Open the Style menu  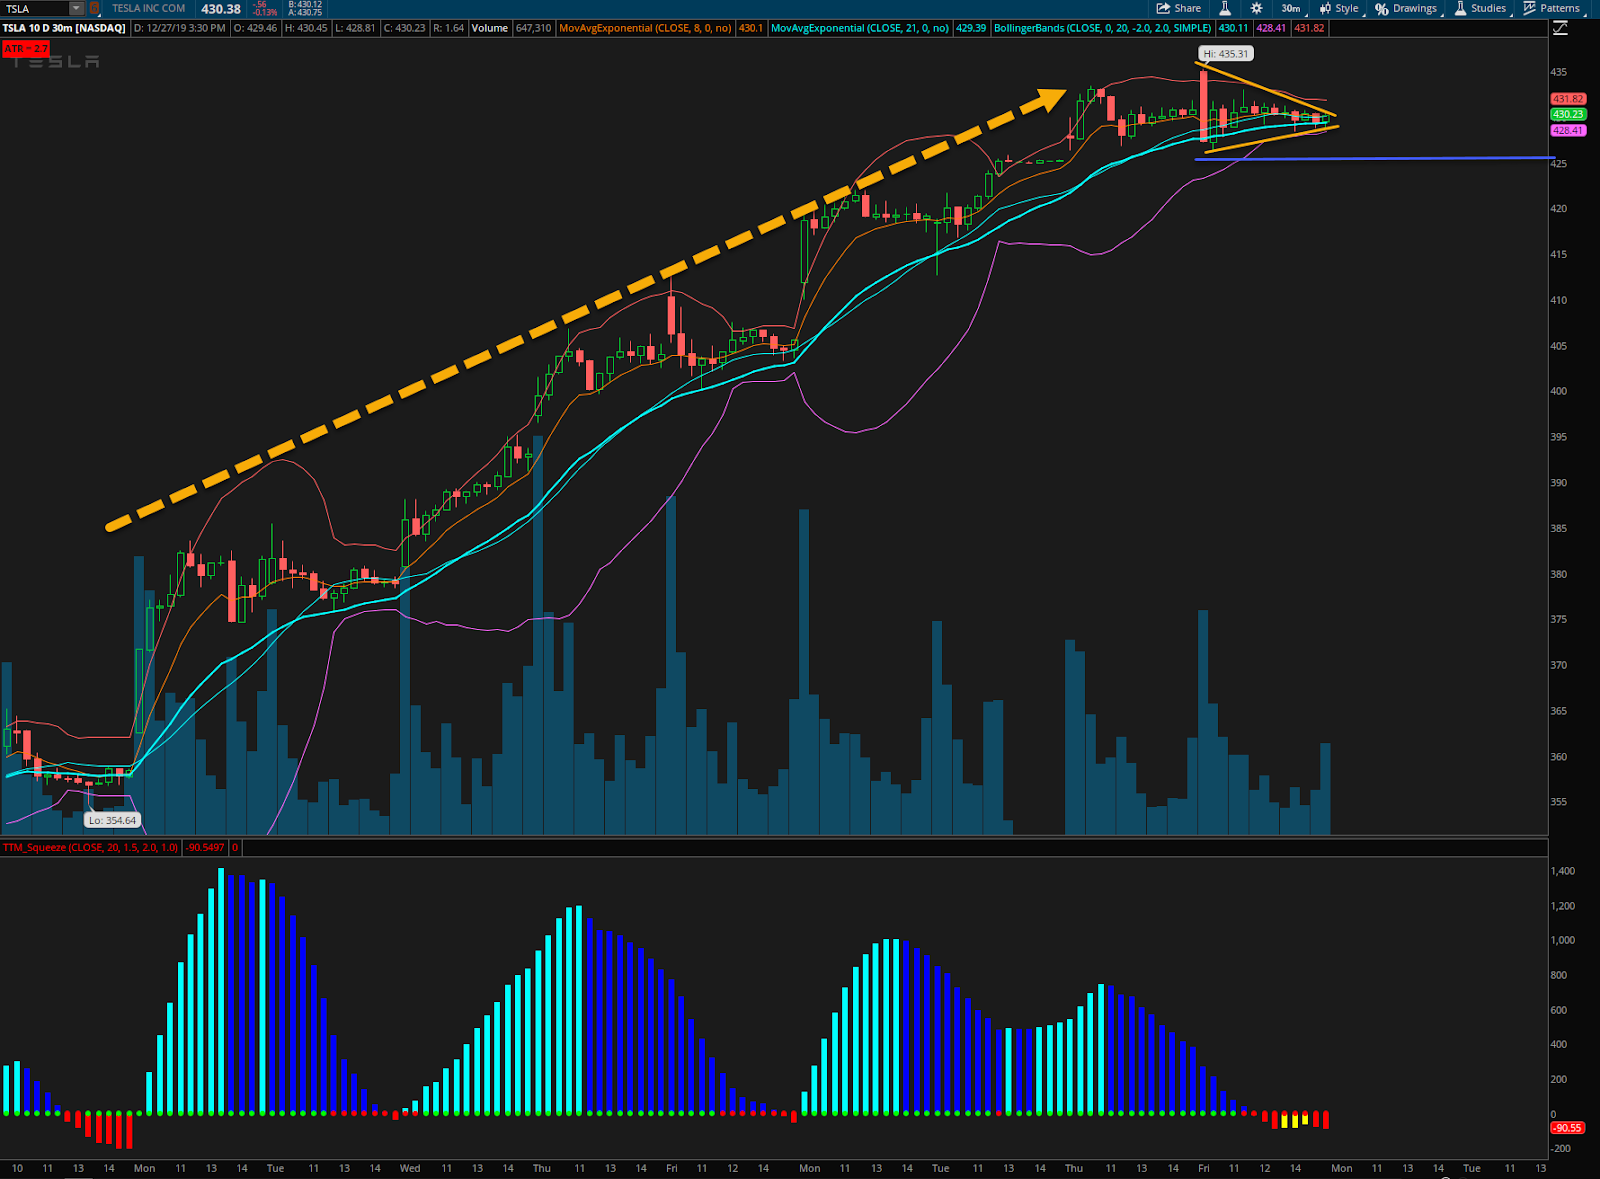coord(1341,8)
